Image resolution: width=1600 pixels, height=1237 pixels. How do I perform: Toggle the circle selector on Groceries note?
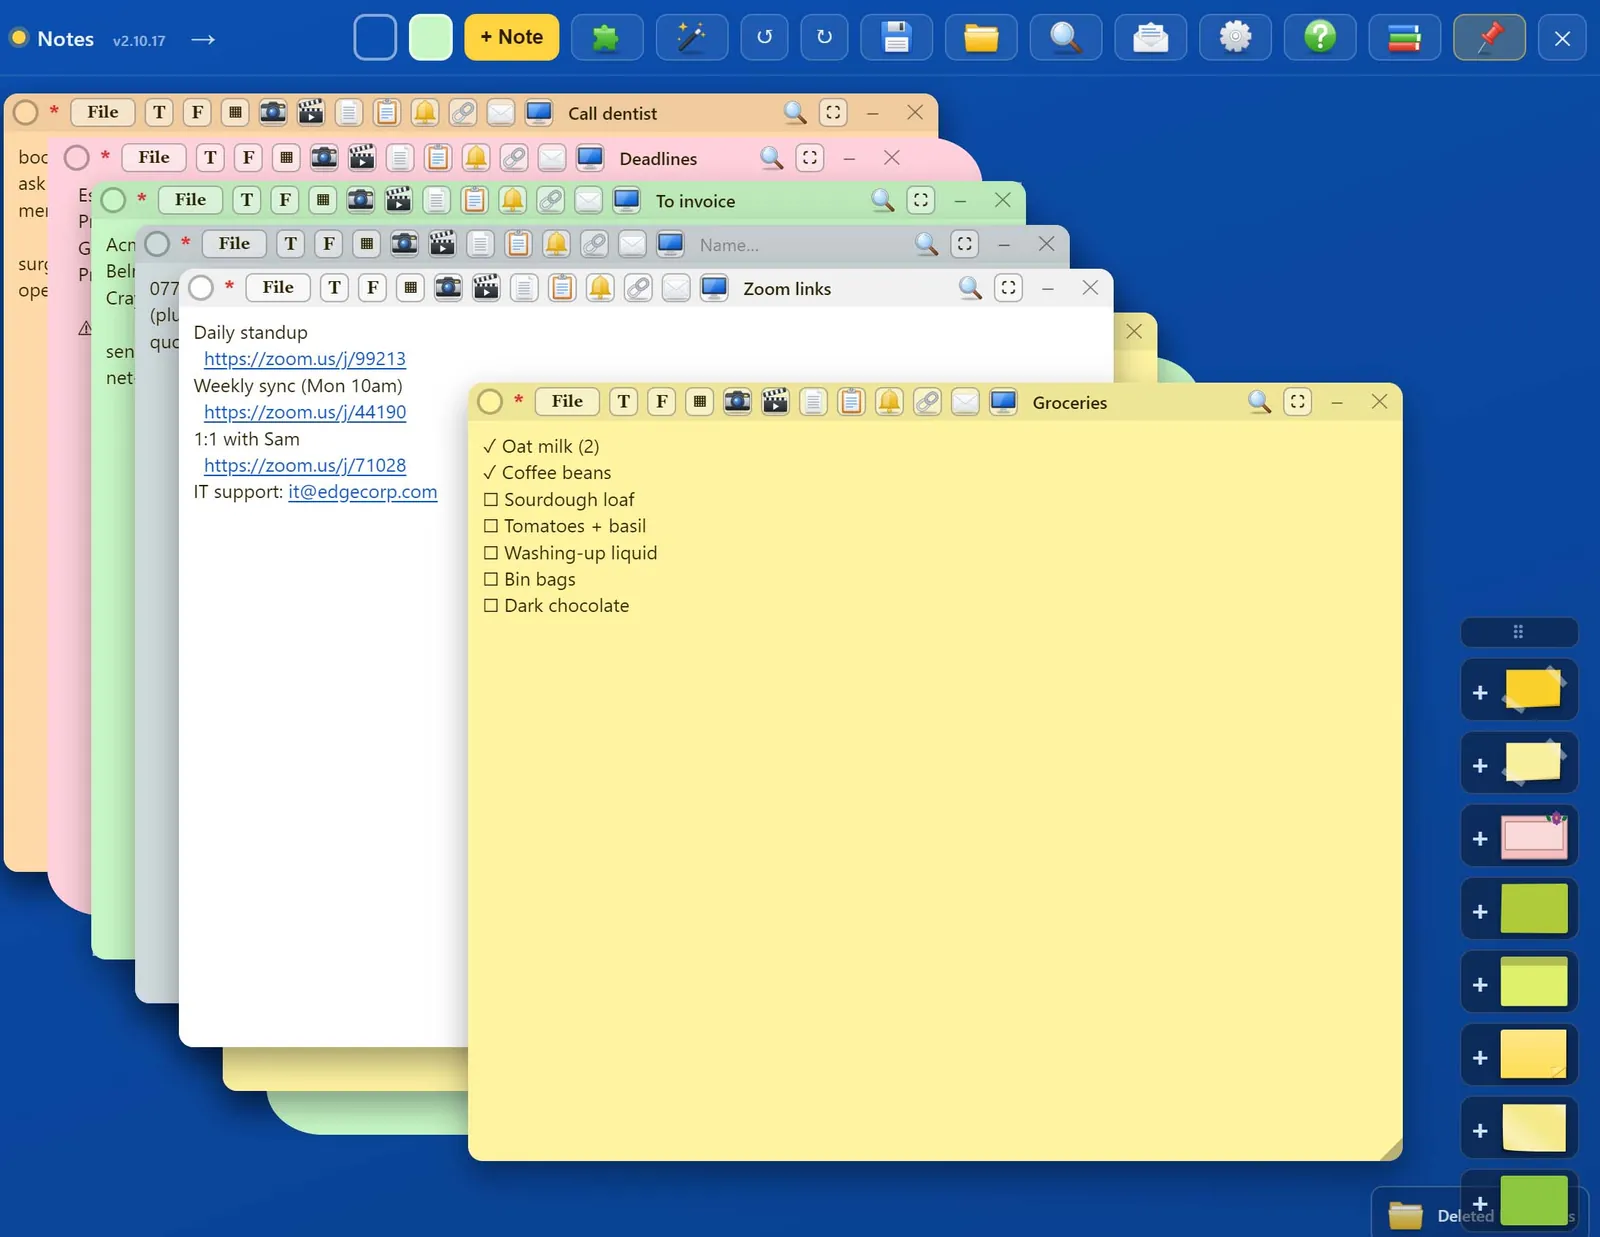[490, 402]
